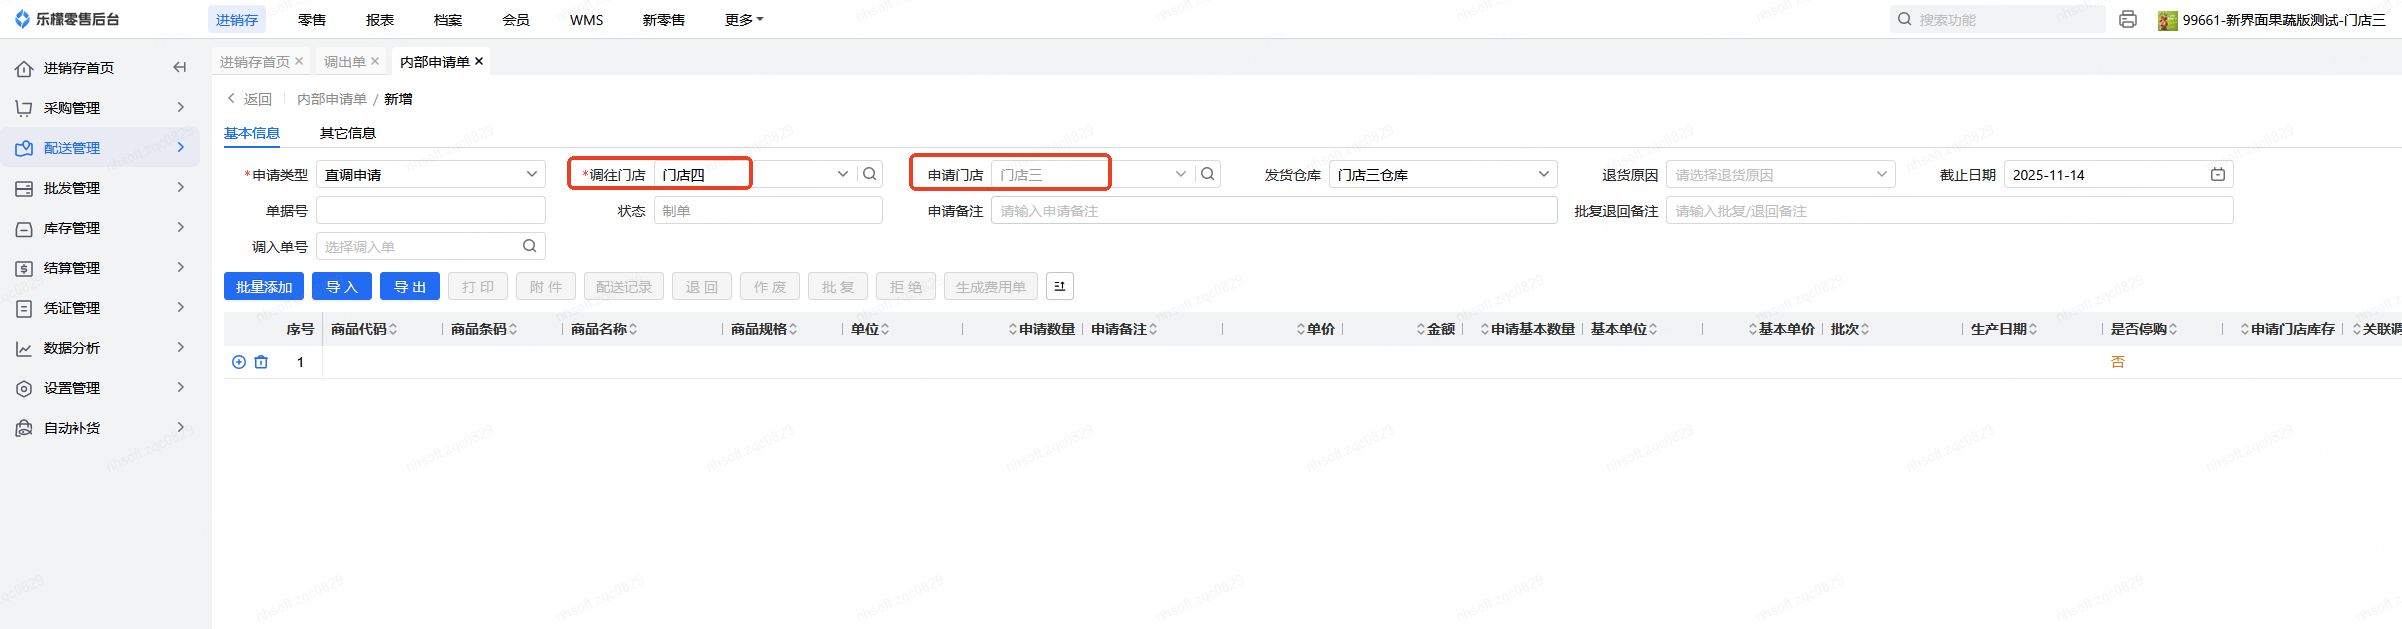Sort by 商品代码 column arrows

[393, 329]
